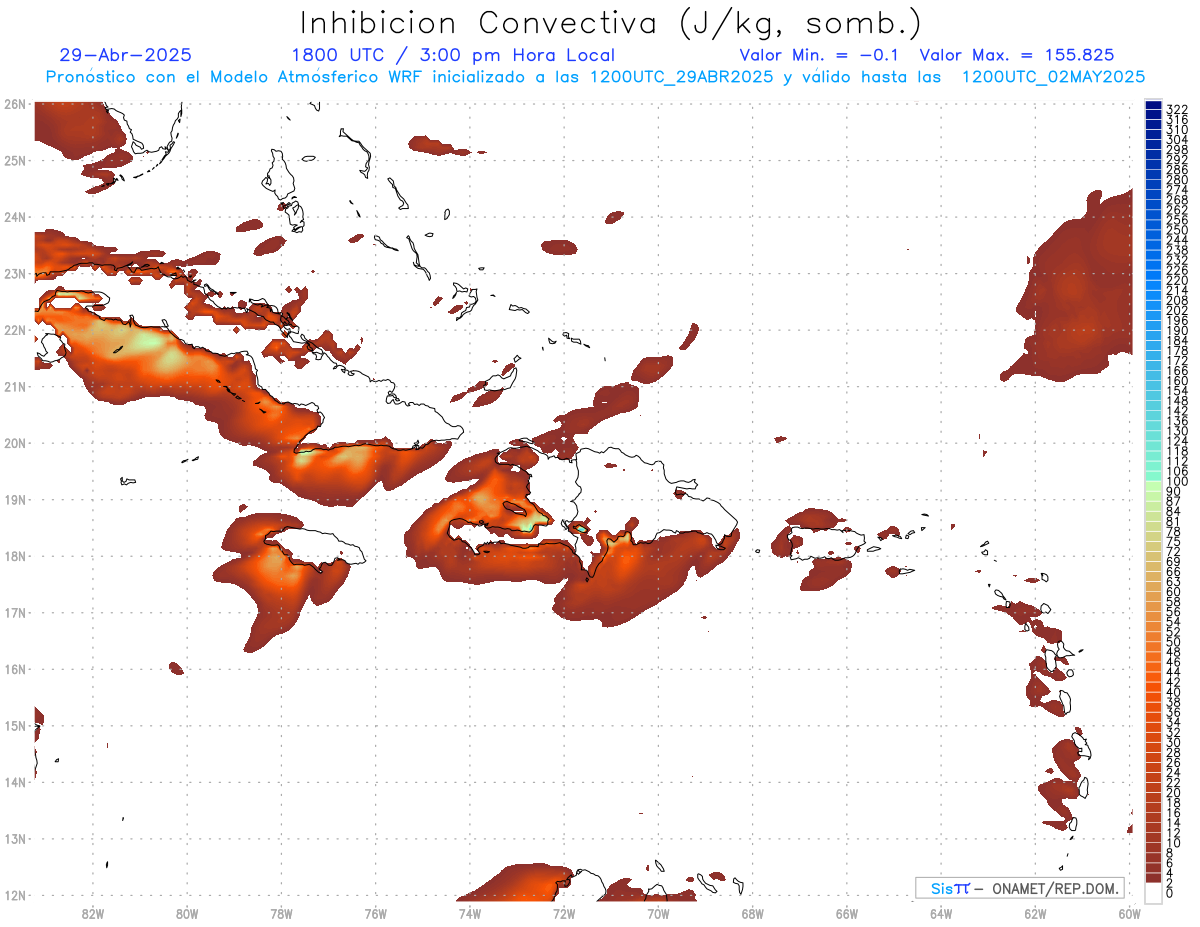Click the "SisTT - ONAMET/REP.DOM." credit box
This screenshot has height=927, width=1200.
click(1020, 888)
